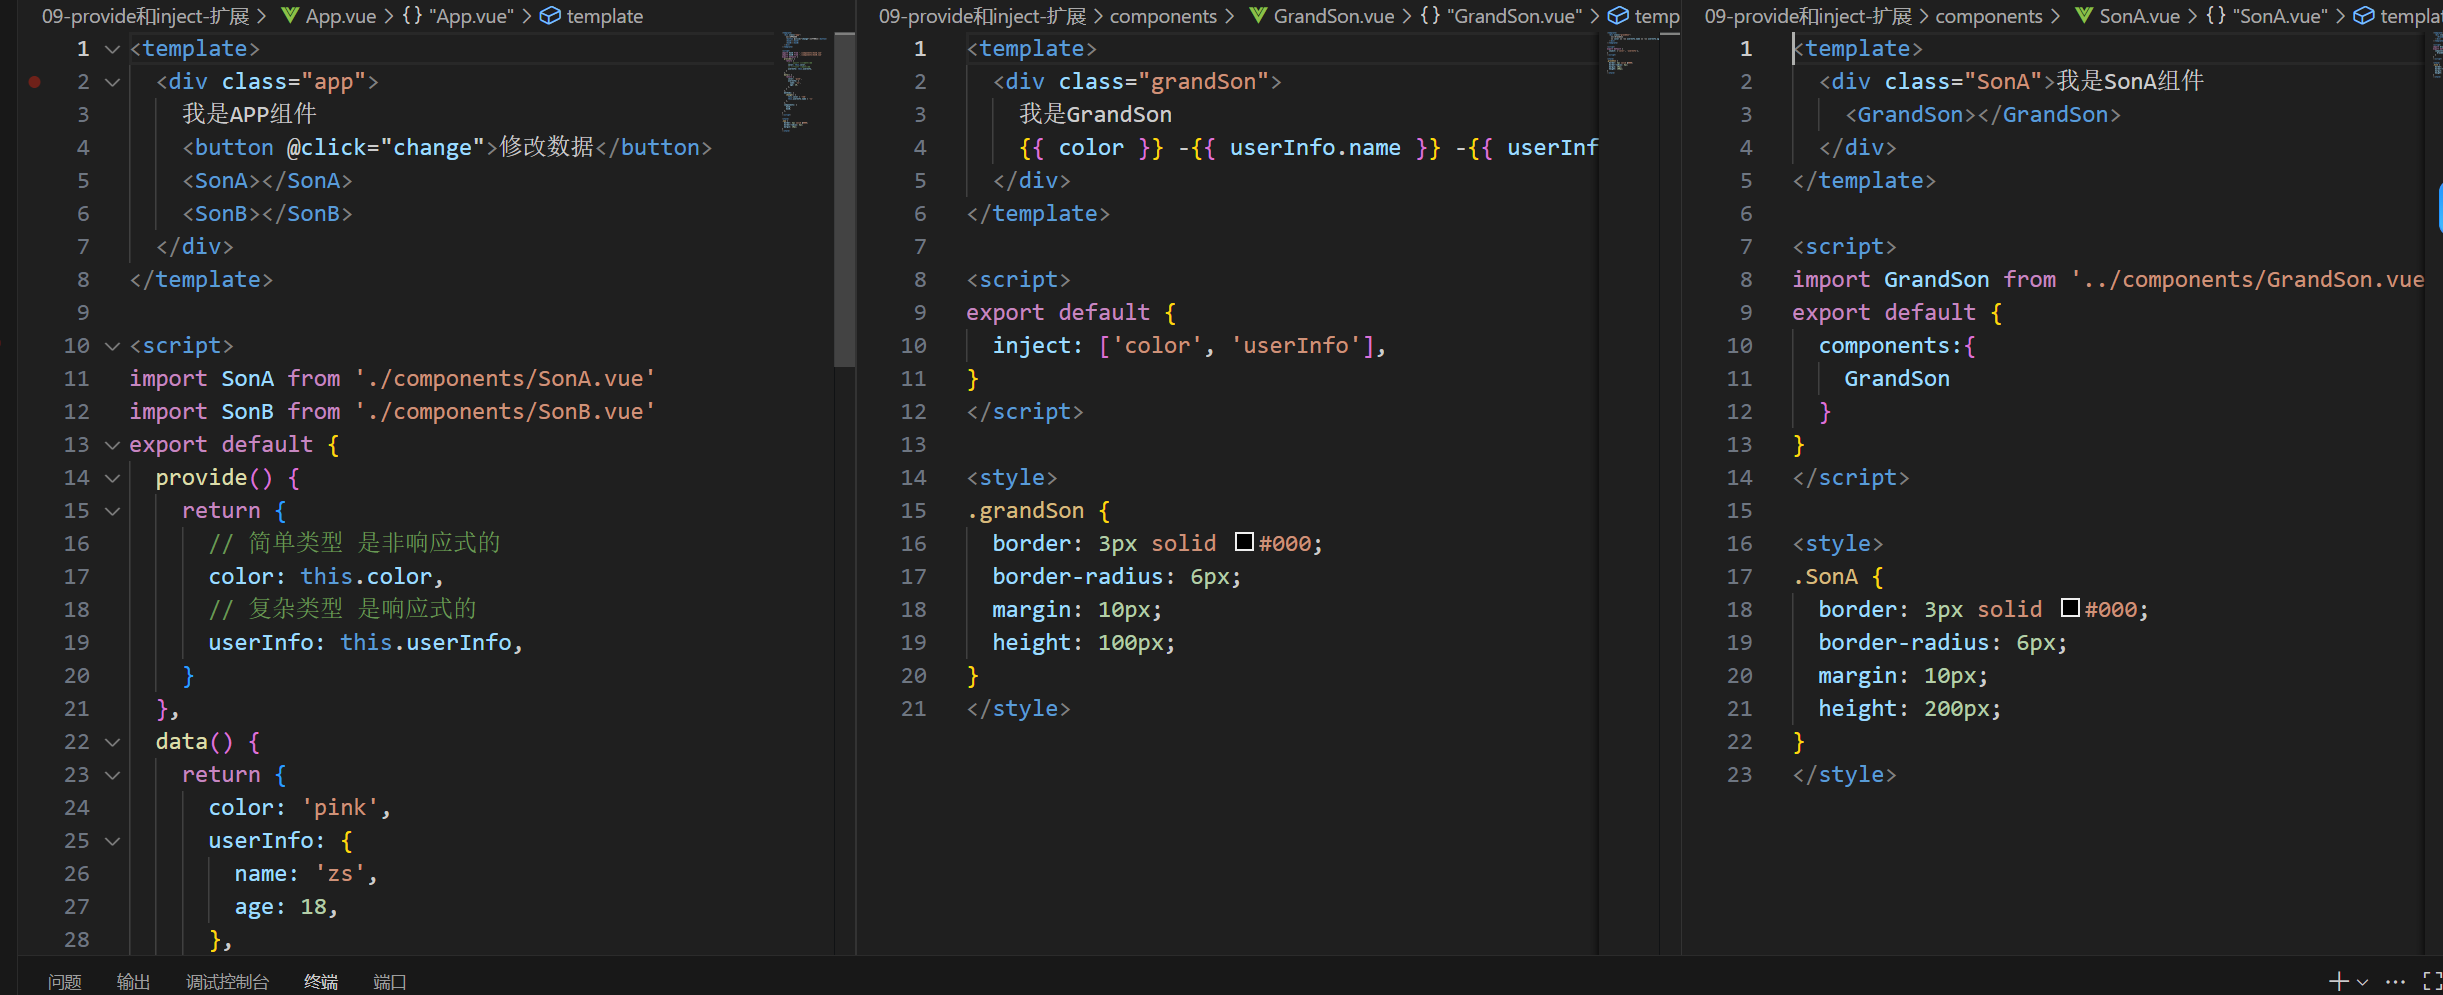The image size is (2443, 995).
Task: Click the project folder breadcrumb in GrandSon.vue pane
Action: tap(983, 16)
